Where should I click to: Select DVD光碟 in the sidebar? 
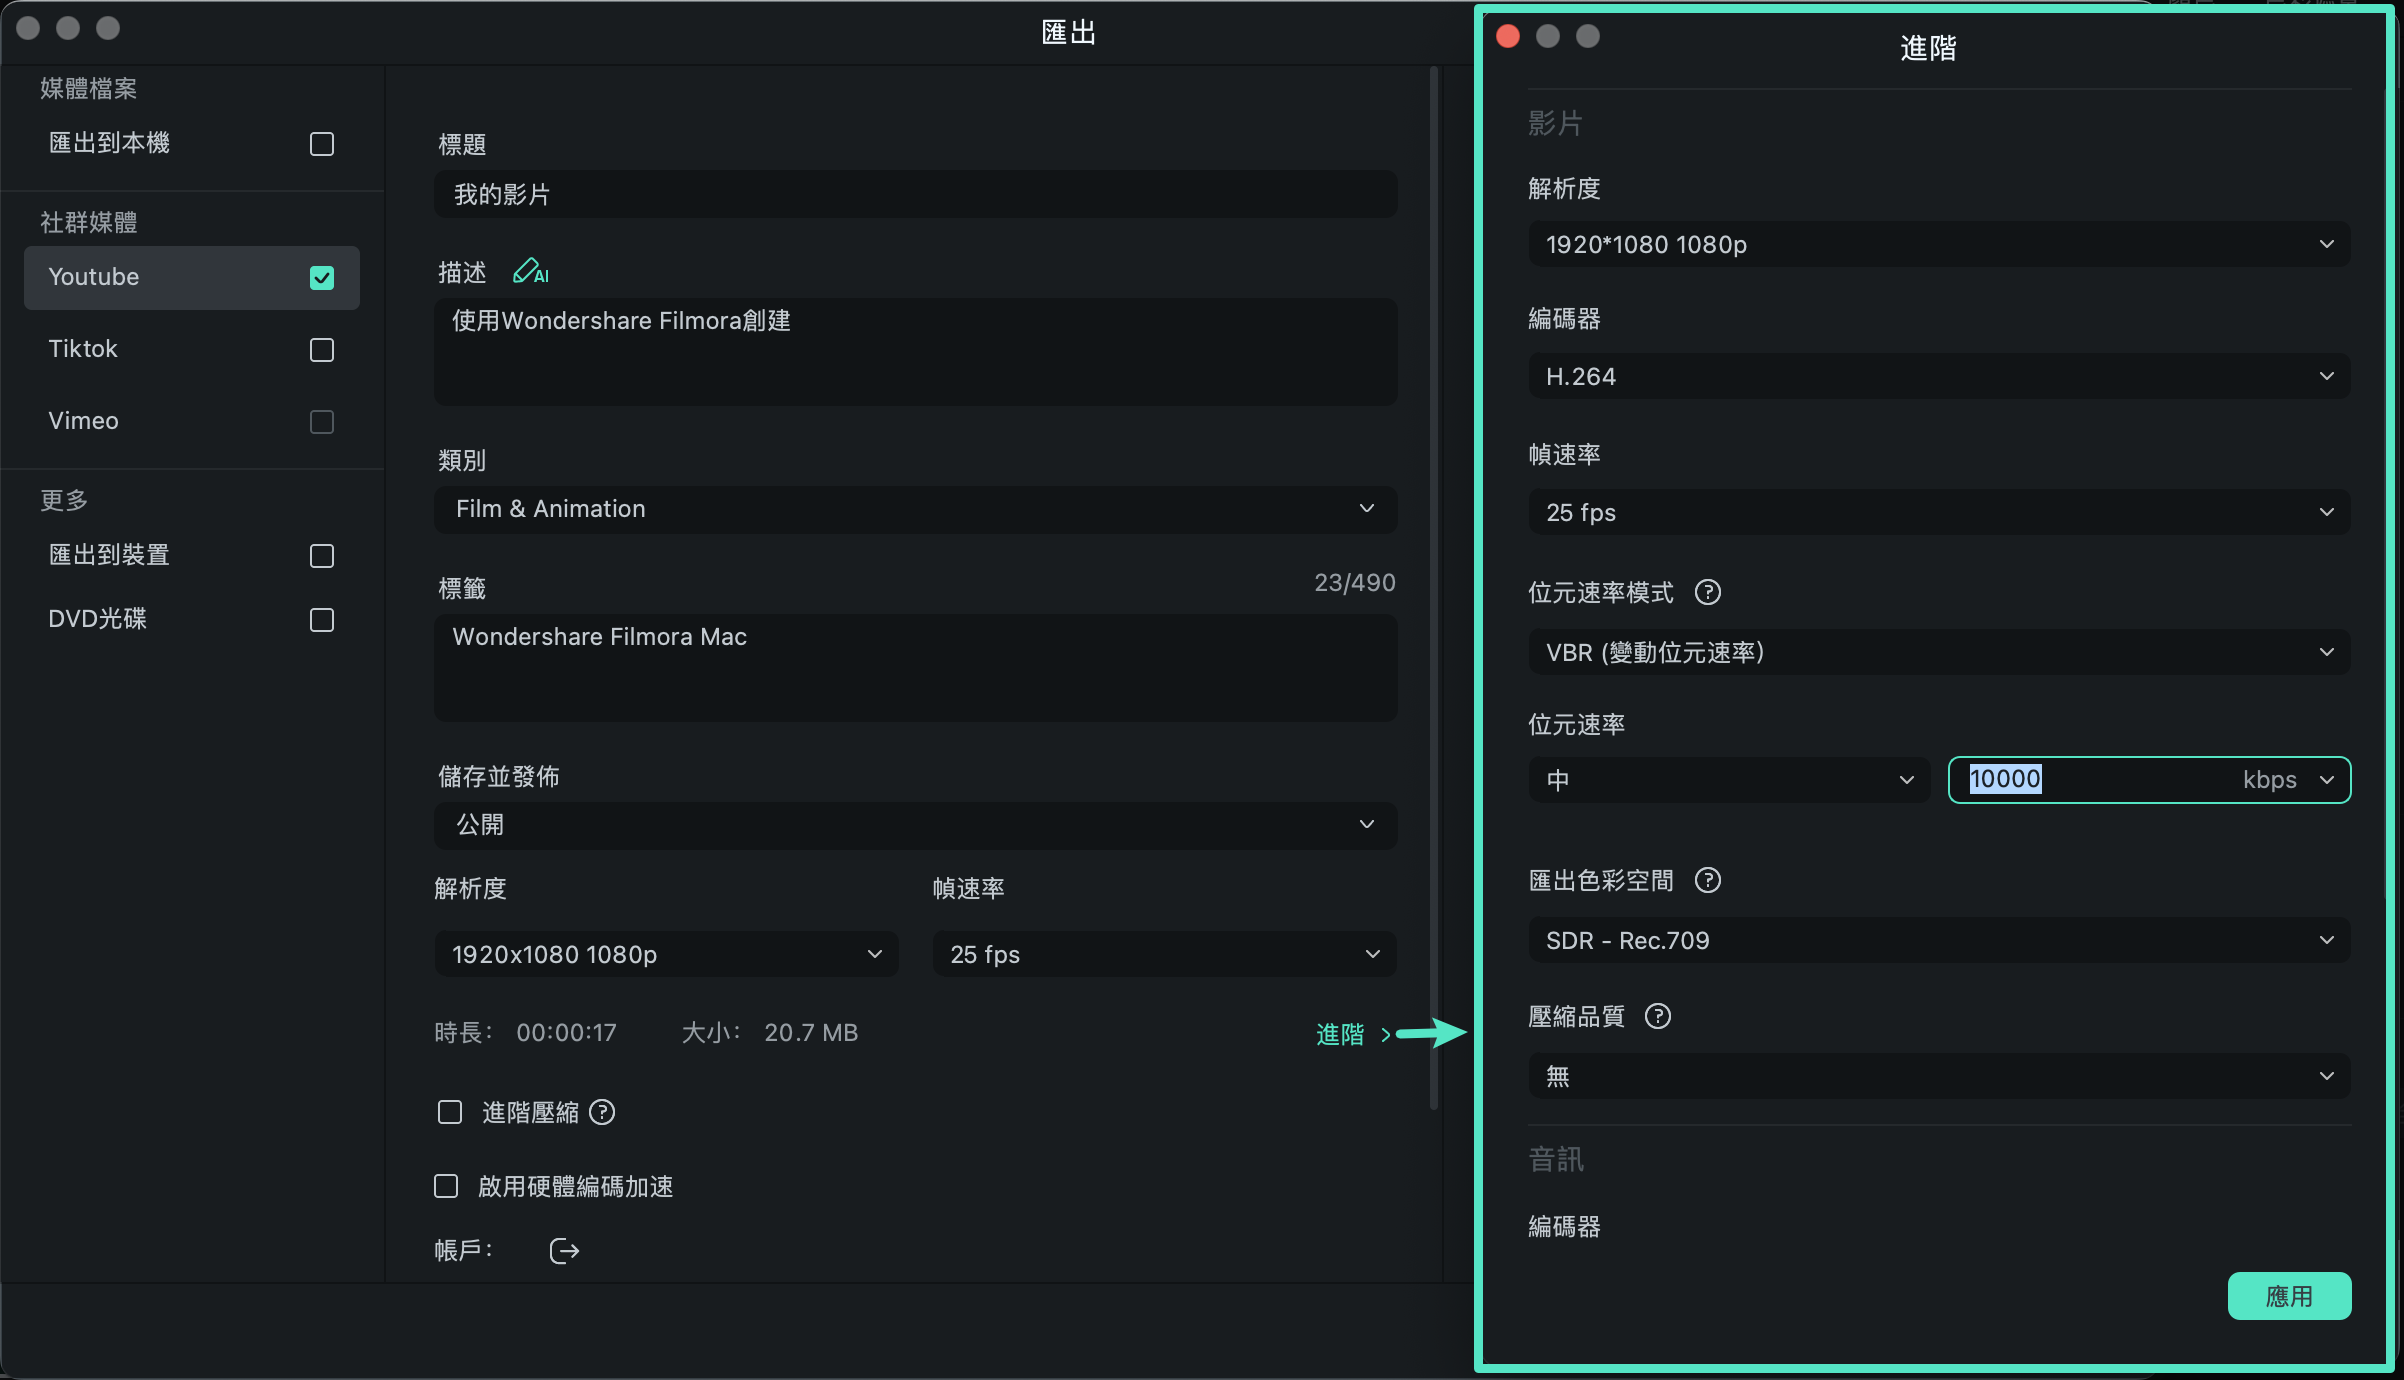(192, 619)
